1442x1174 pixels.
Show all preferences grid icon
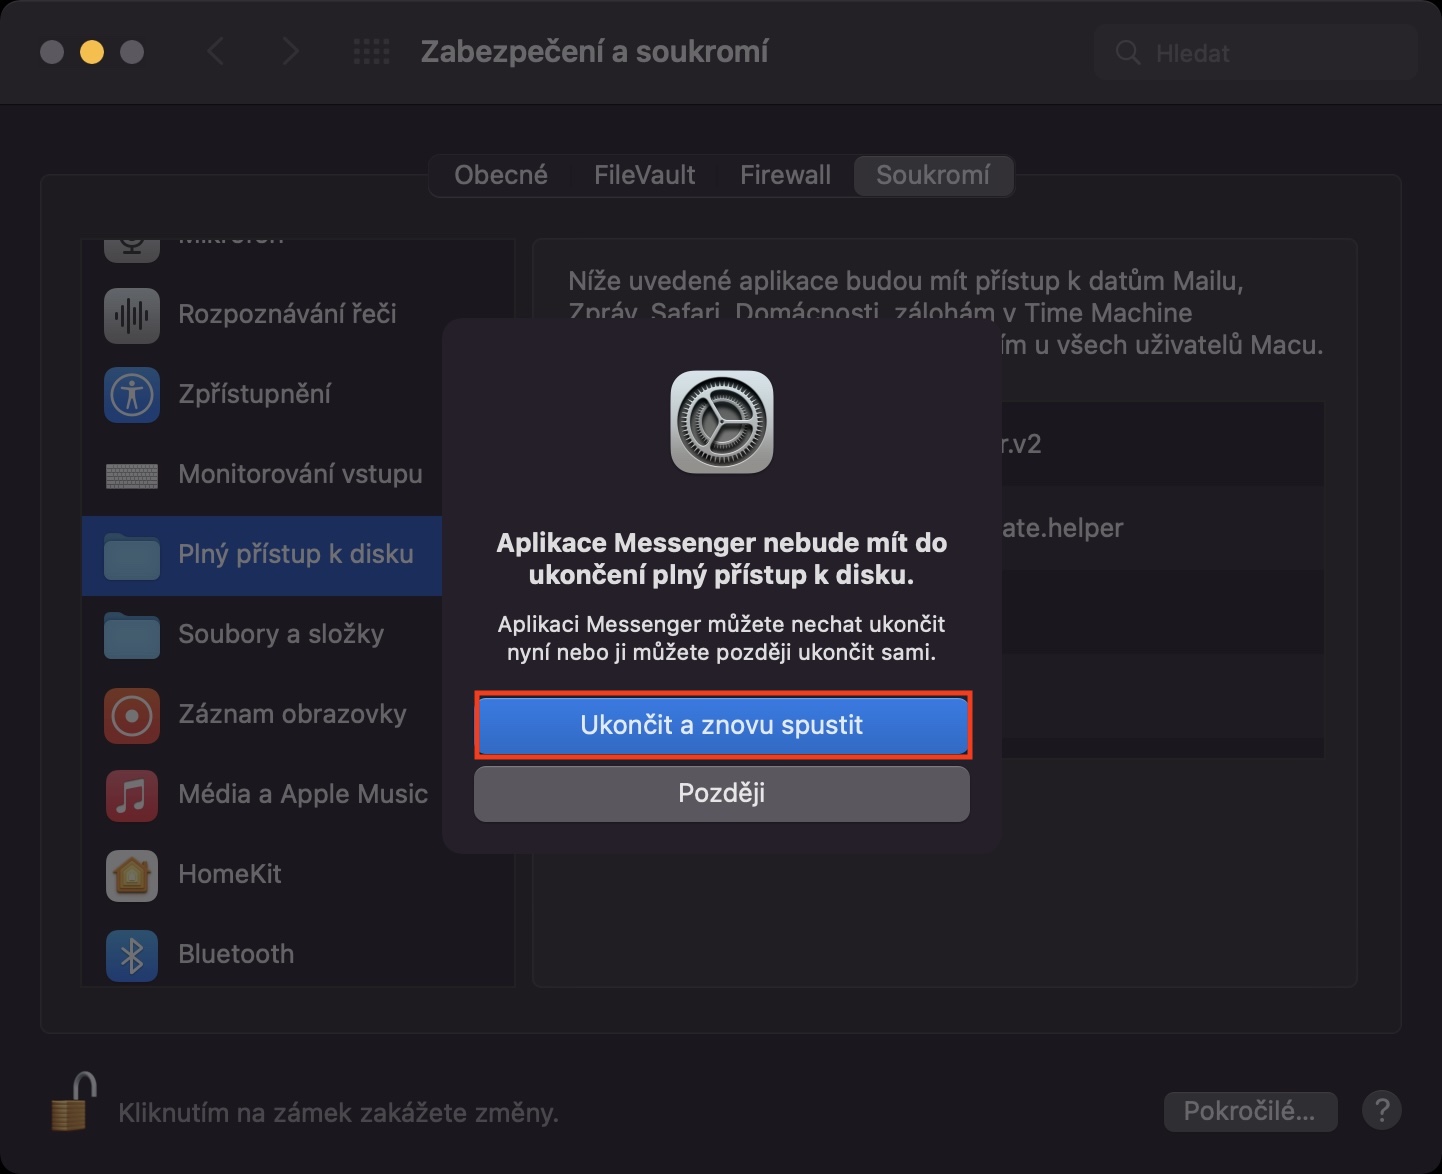coord(372,52)
